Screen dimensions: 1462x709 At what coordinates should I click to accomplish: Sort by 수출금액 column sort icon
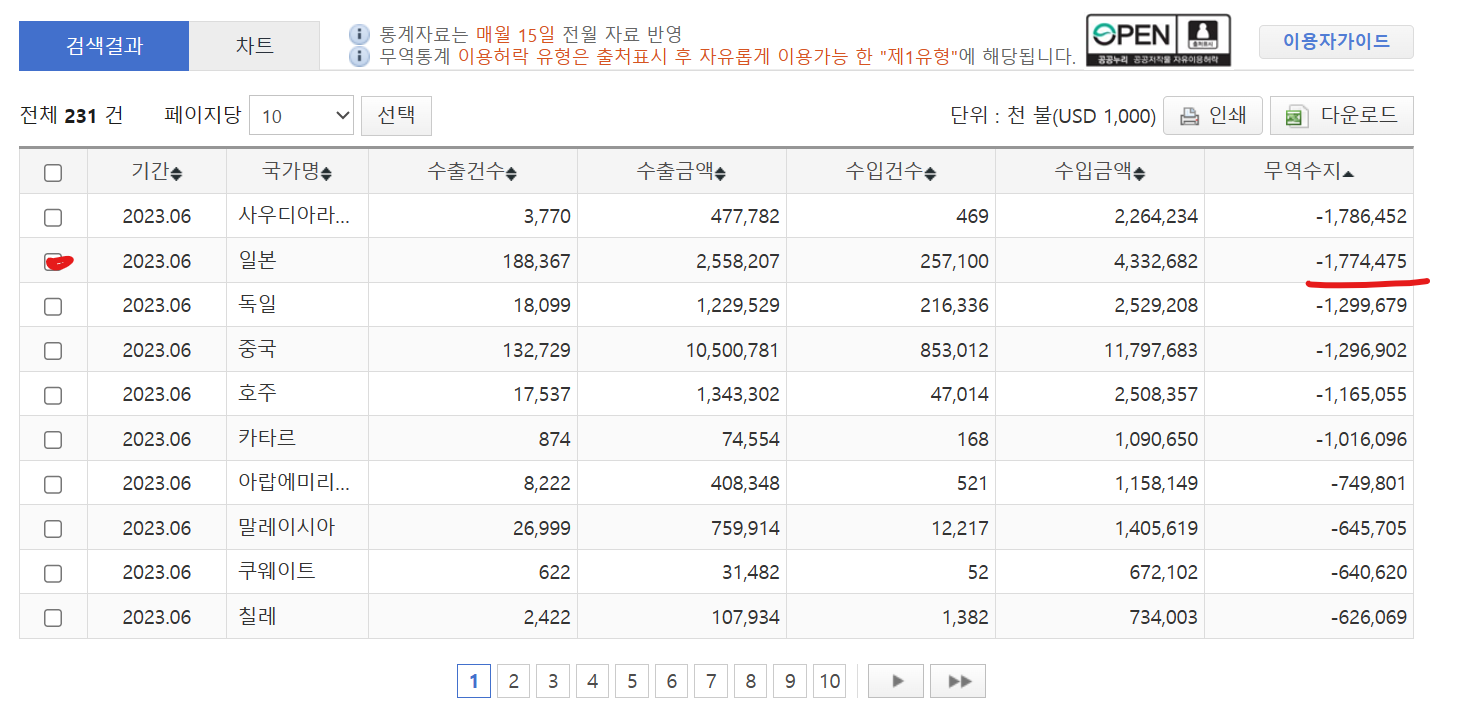pyautogui.click(x=720, y=174)
